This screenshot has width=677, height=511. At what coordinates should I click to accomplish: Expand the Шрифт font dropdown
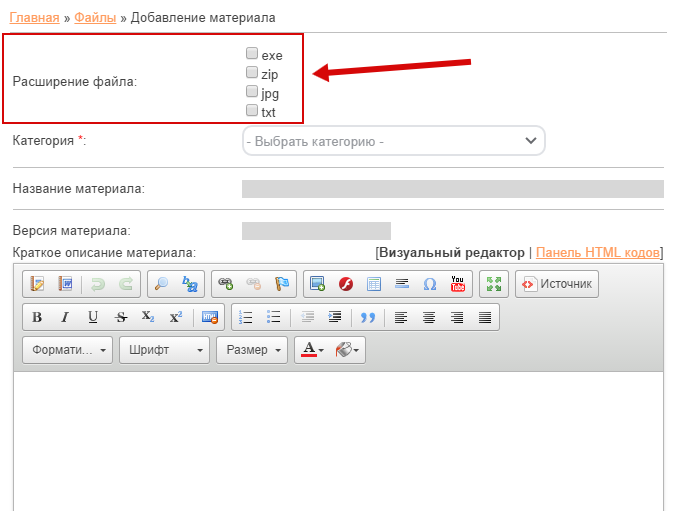pyautogui.click(x=164, y=350)
